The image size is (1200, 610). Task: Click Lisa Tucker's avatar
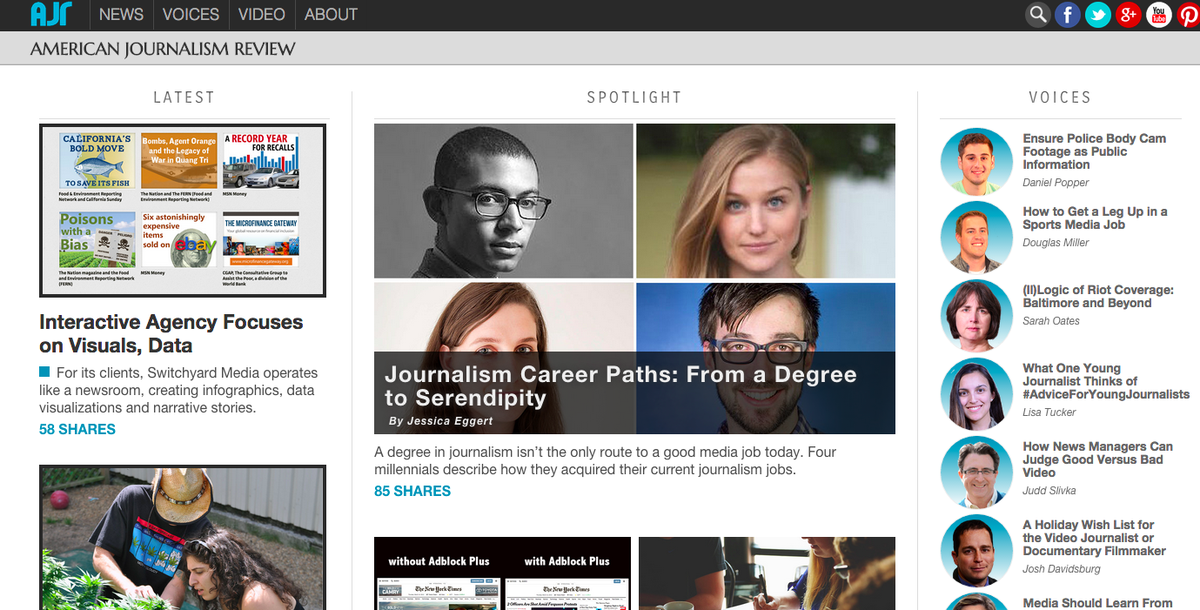[977, 394]
